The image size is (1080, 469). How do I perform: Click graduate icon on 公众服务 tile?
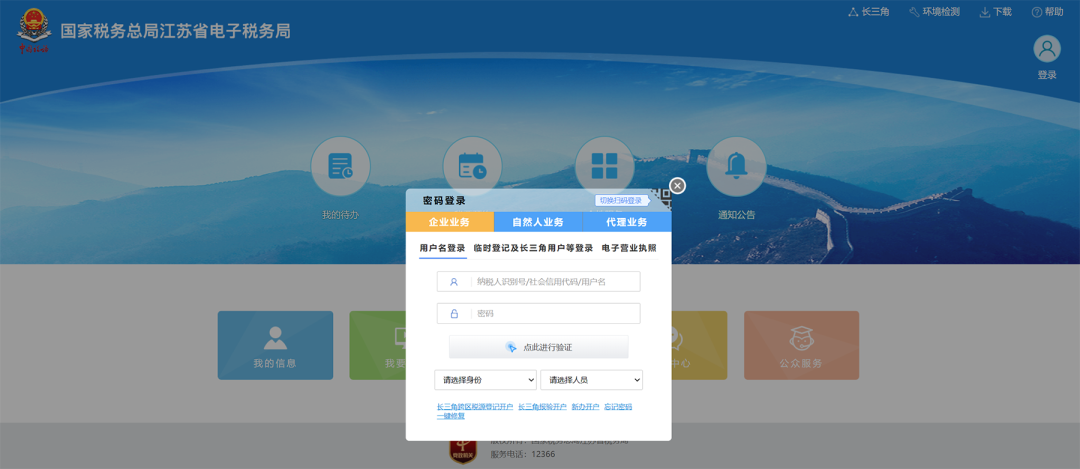(801, 337)
